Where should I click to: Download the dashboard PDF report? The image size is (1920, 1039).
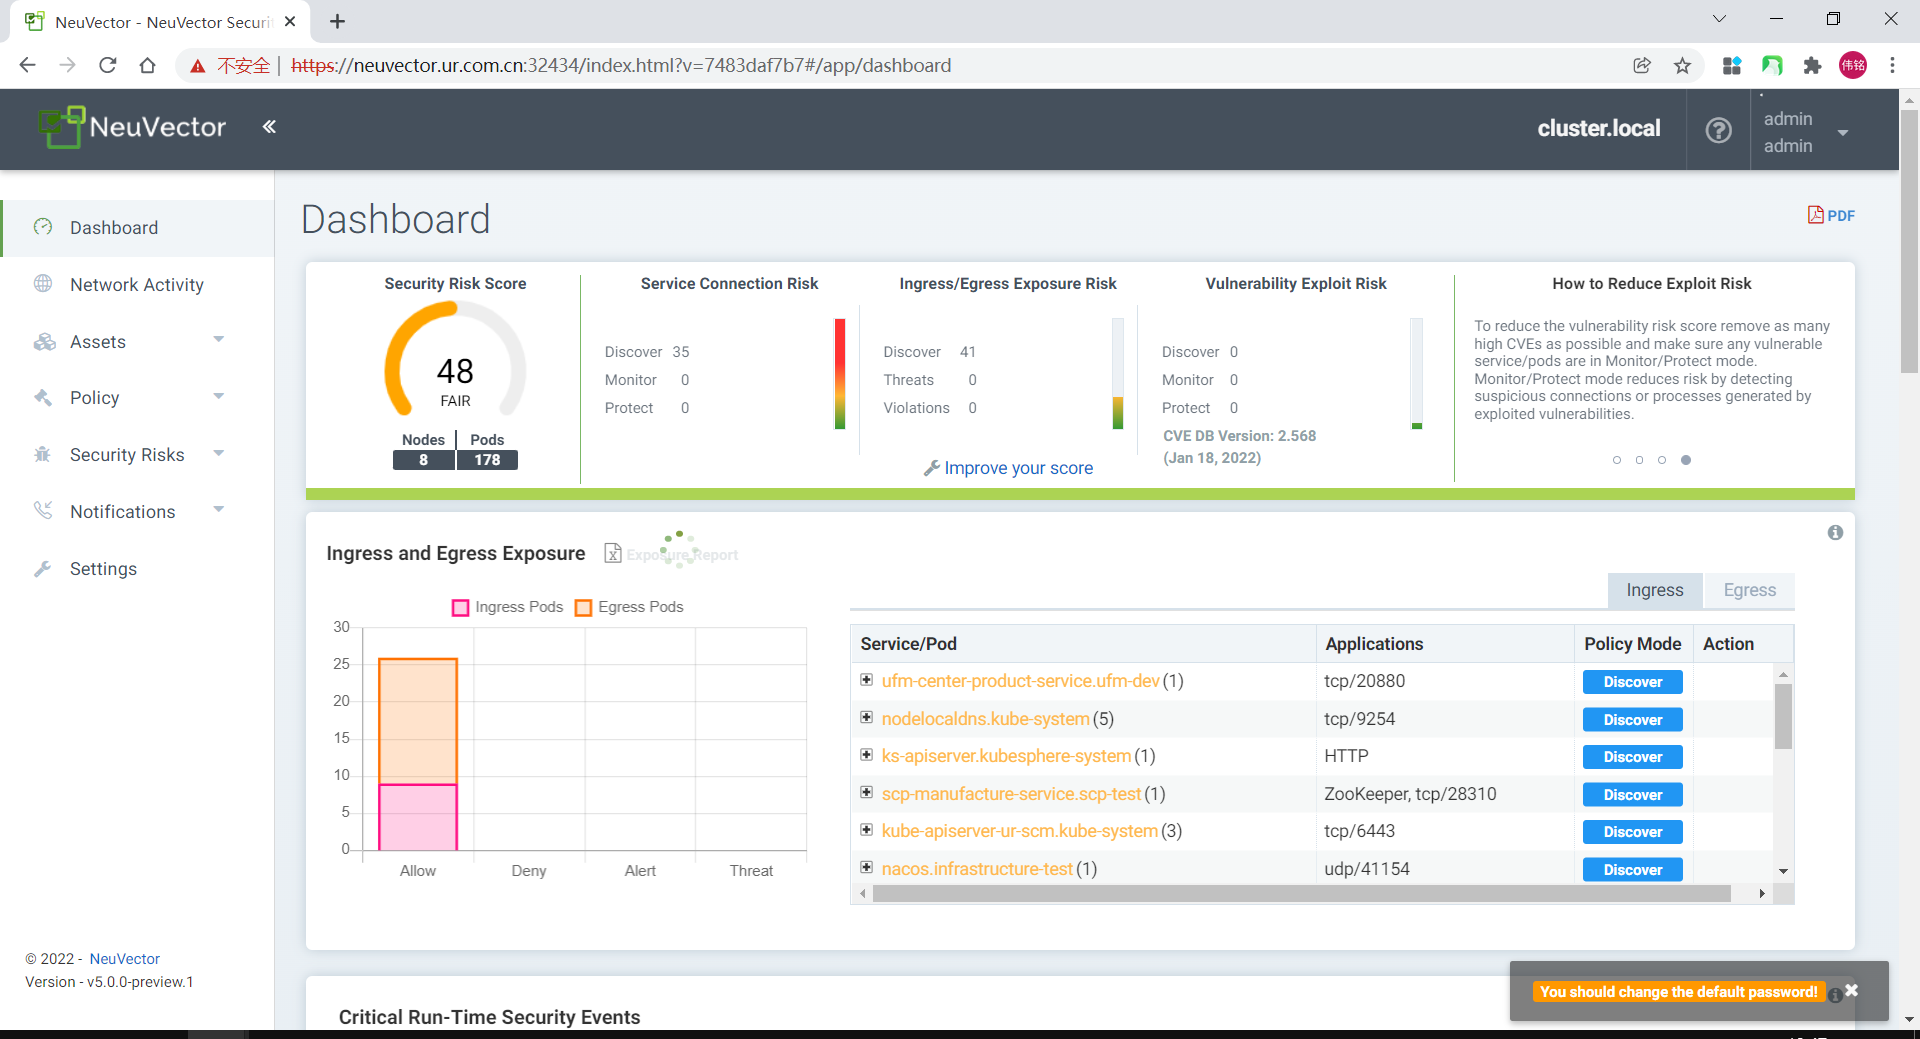click(x=1831, y=215)
